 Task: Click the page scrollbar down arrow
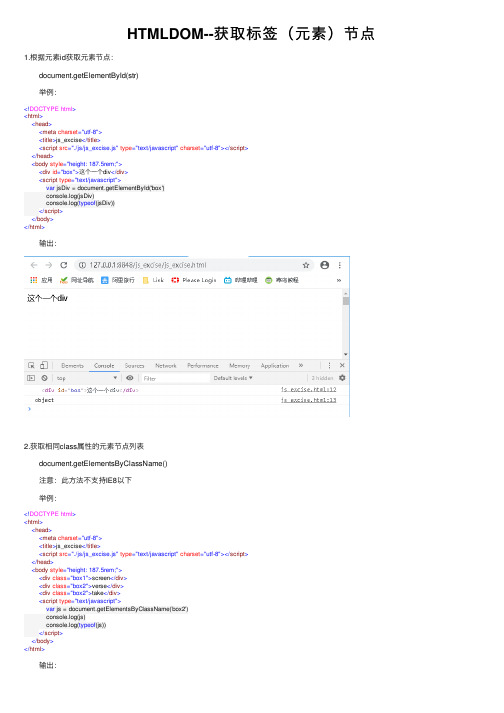coord(346,354)
